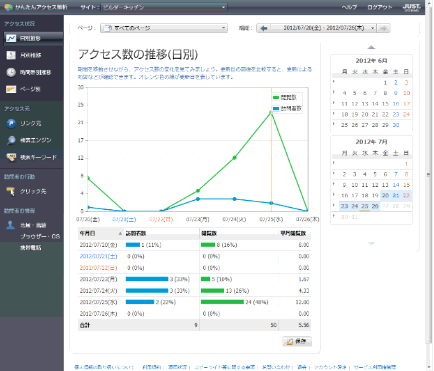Click green legend swatch for page views
The height and width of the screenshot is (371, 434).
[276, 98]
